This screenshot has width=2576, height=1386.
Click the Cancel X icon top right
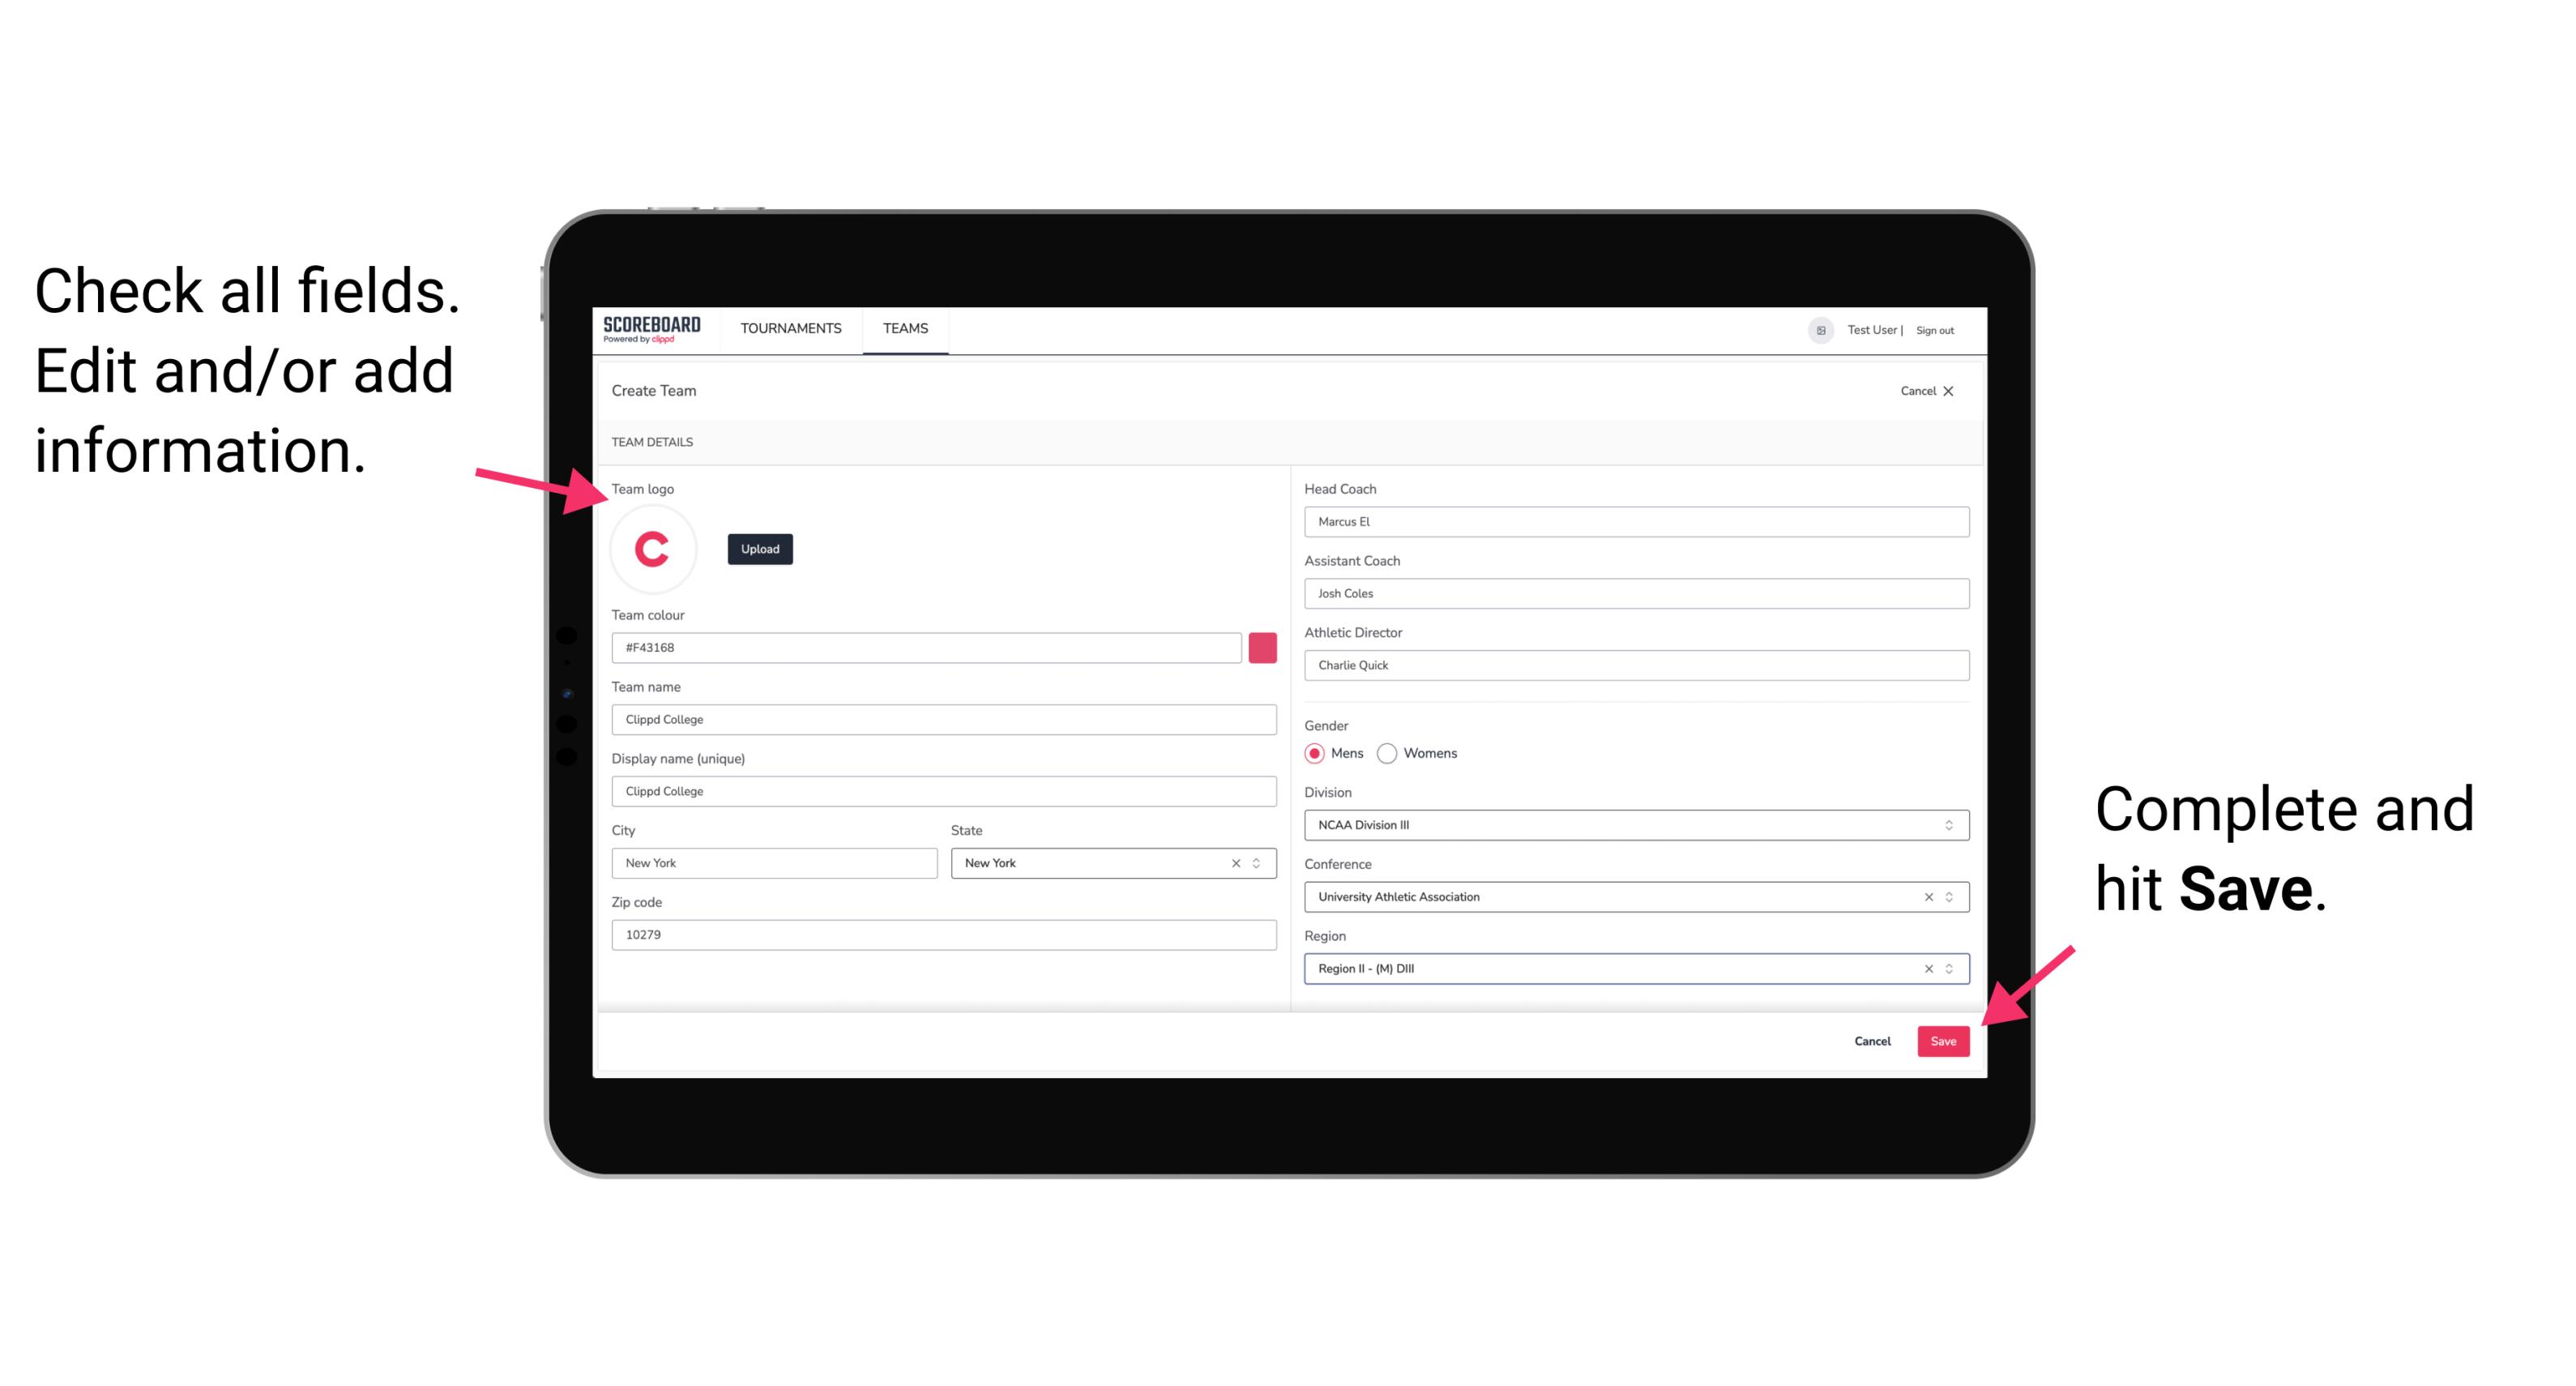1959,389
